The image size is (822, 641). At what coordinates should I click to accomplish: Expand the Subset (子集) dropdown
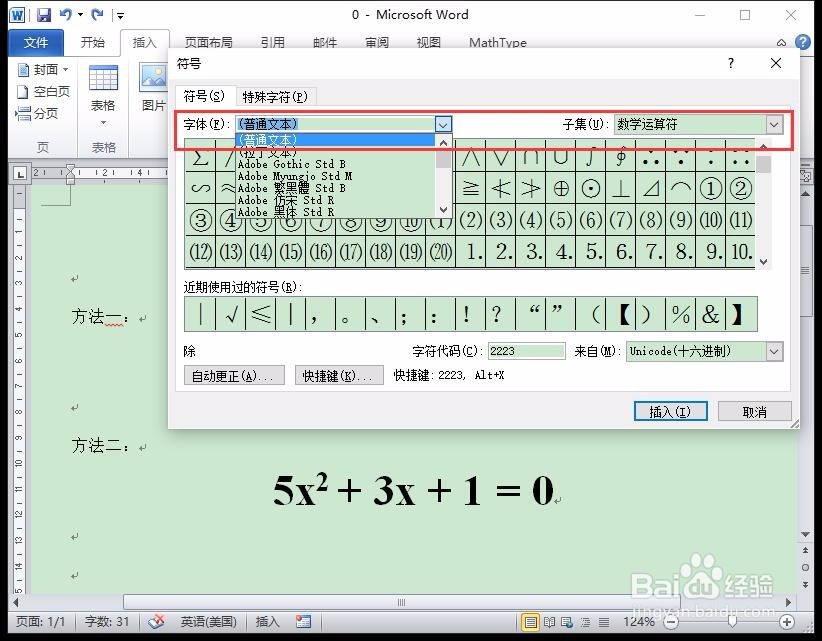[774, 124]
